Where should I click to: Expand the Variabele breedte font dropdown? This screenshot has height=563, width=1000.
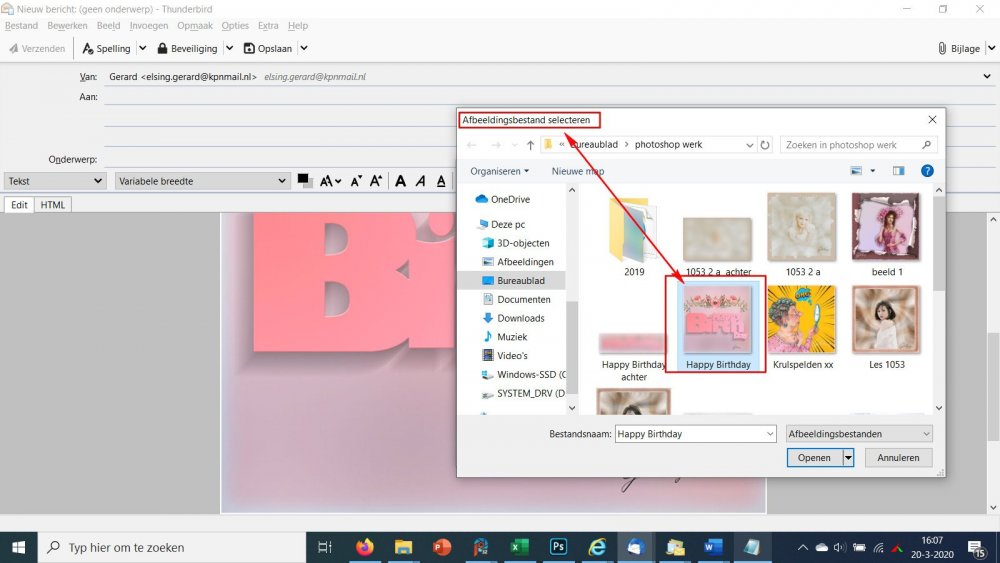coord(202,181)
